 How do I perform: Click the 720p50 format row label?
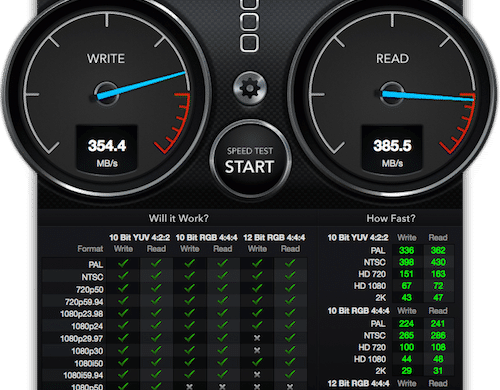89,290
